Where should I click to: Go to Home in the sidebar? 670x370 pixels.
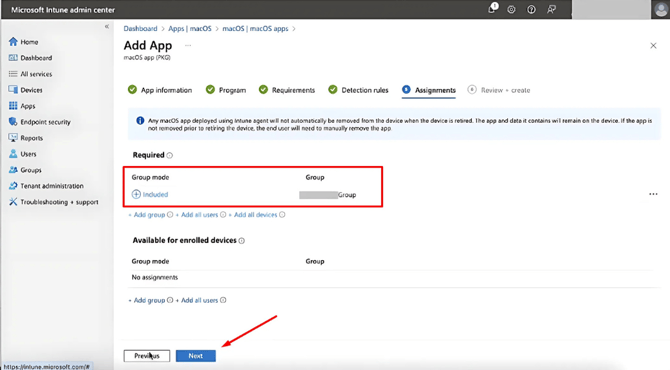pos(29,42)
